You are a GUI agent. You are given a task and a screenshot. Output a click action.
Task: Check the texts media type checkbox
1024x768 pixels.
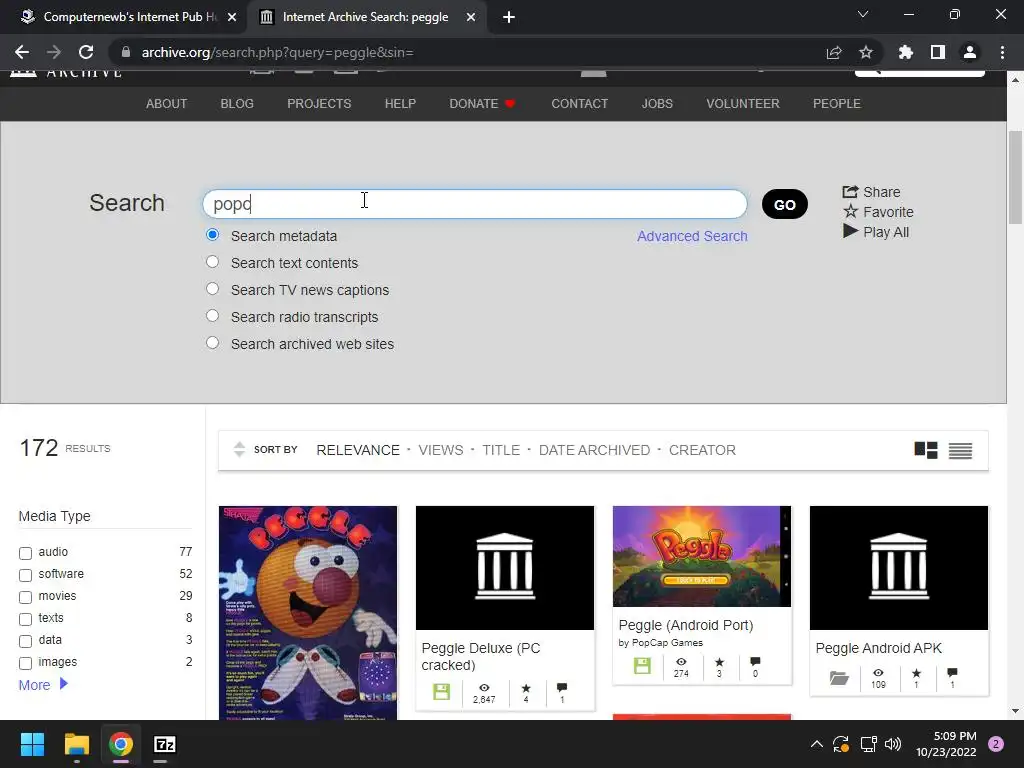click(x=25, y=619)
